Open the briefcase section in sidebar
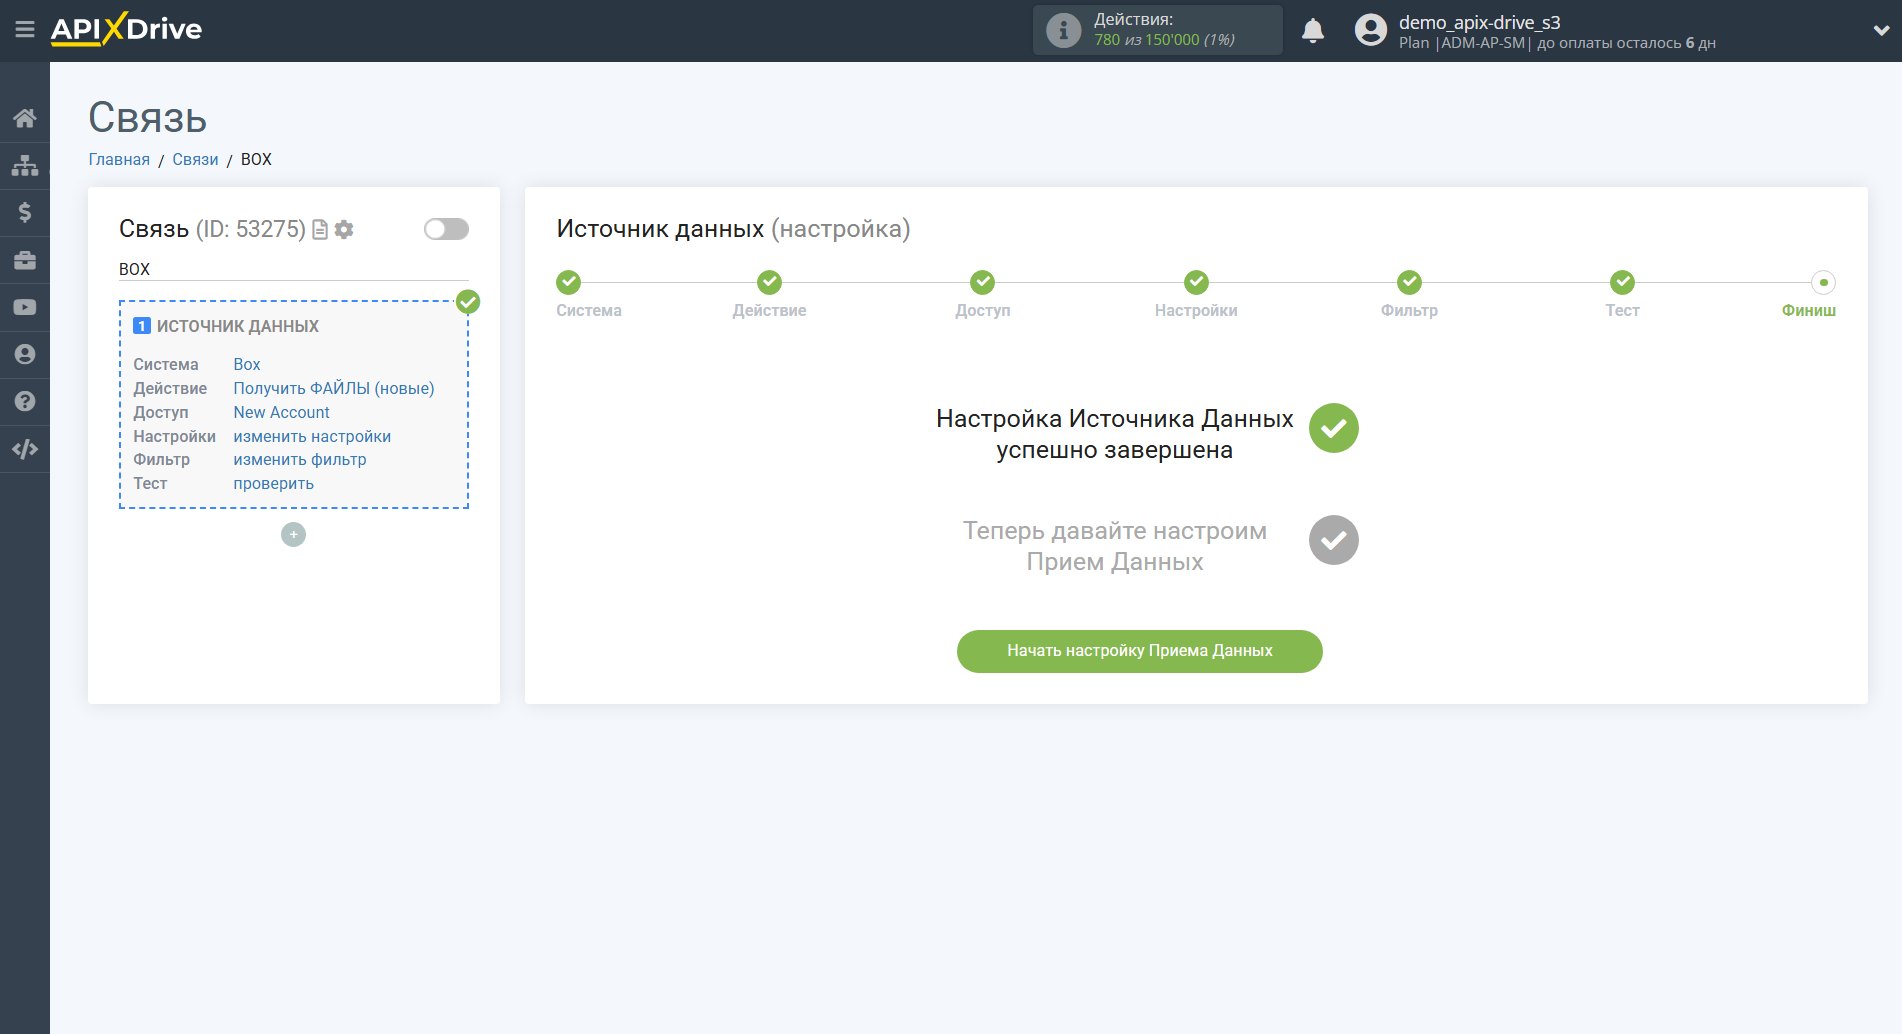 (x=25, y=259)
